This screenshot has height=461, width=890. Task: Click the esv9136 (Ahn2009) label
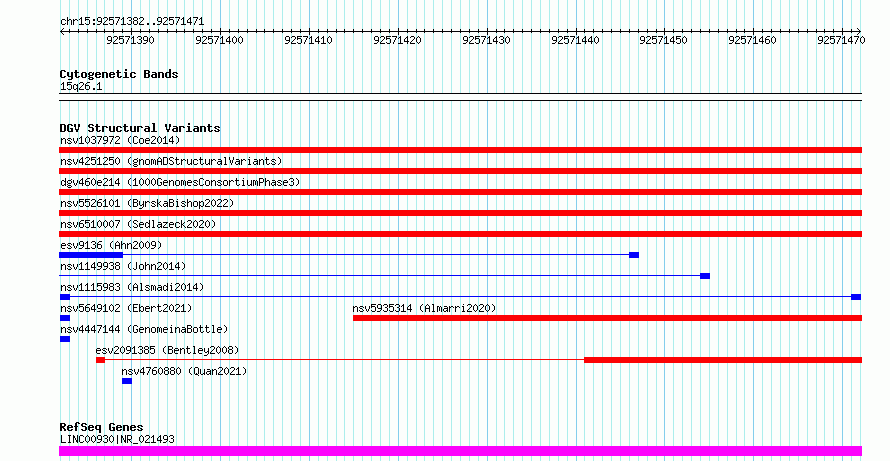(x=111, y=245)
